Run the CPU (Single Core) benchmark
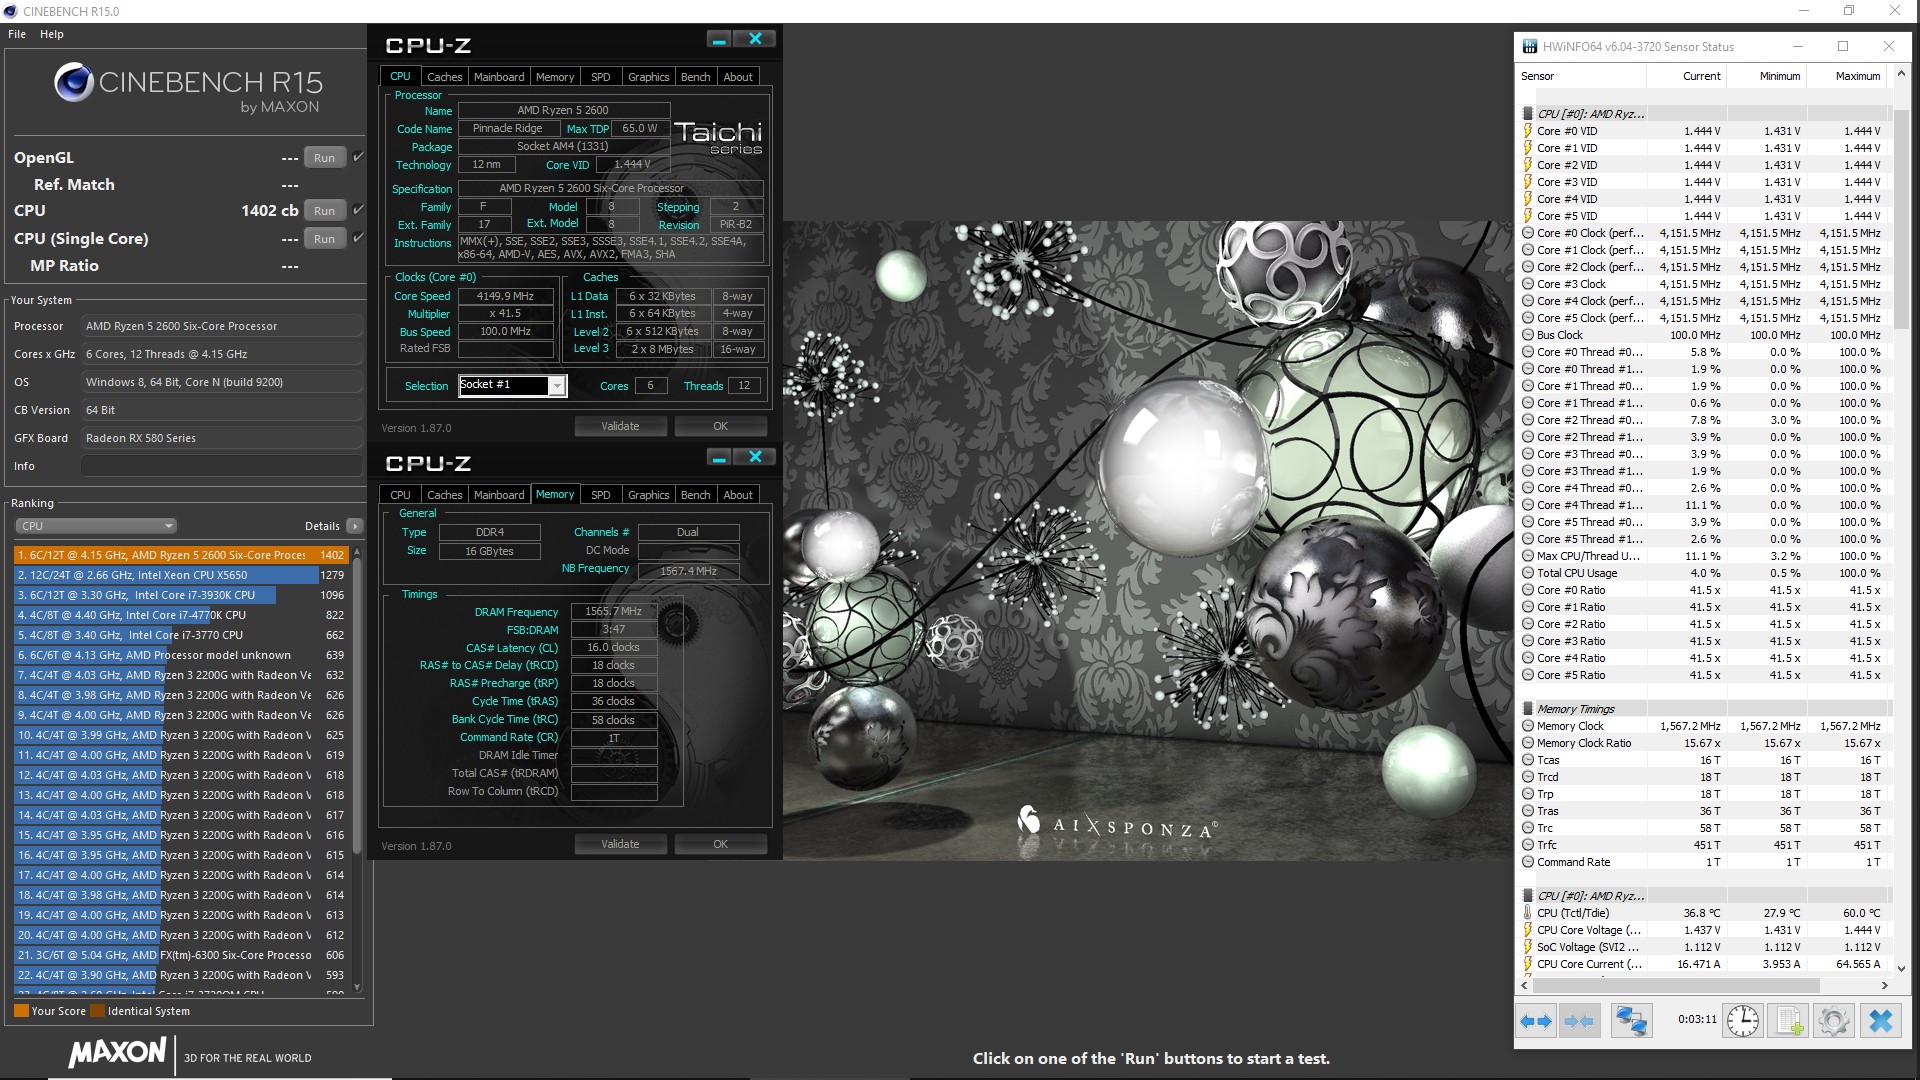Screen dimensions: 1920x1080 tap(324, 238)
